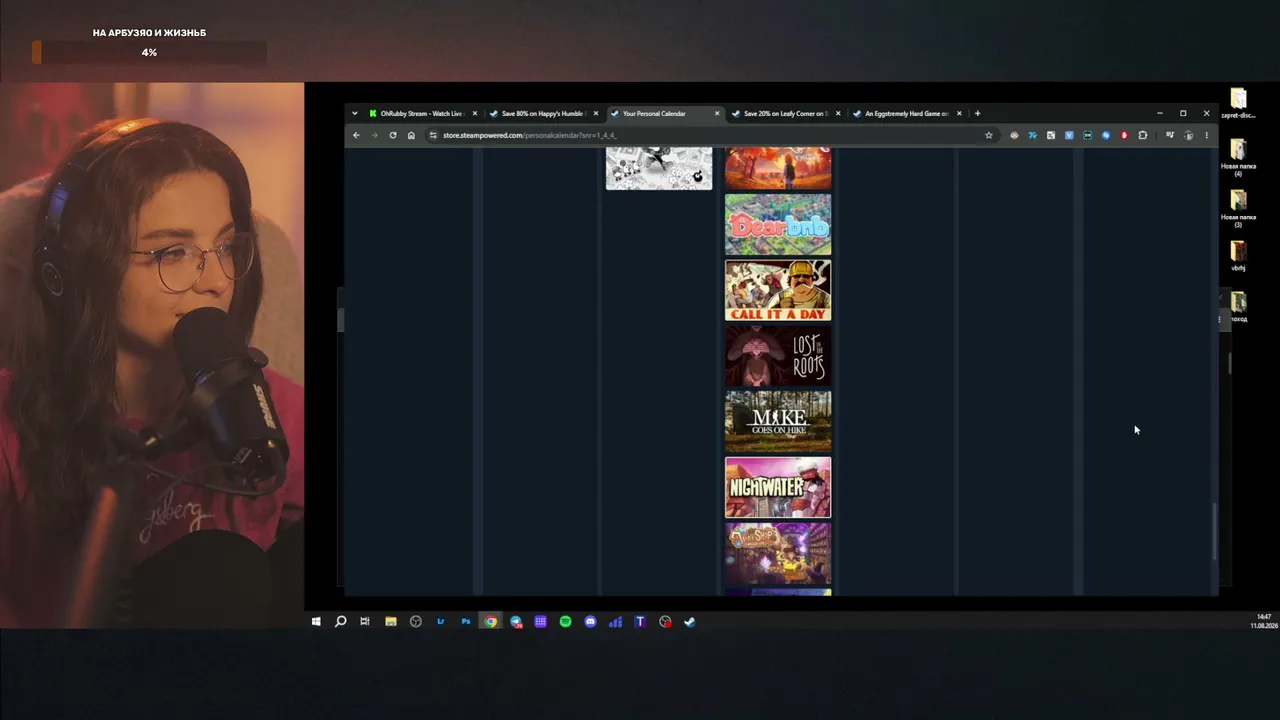Open the Lost in the Roots game capsule

(x=778, y=356)
